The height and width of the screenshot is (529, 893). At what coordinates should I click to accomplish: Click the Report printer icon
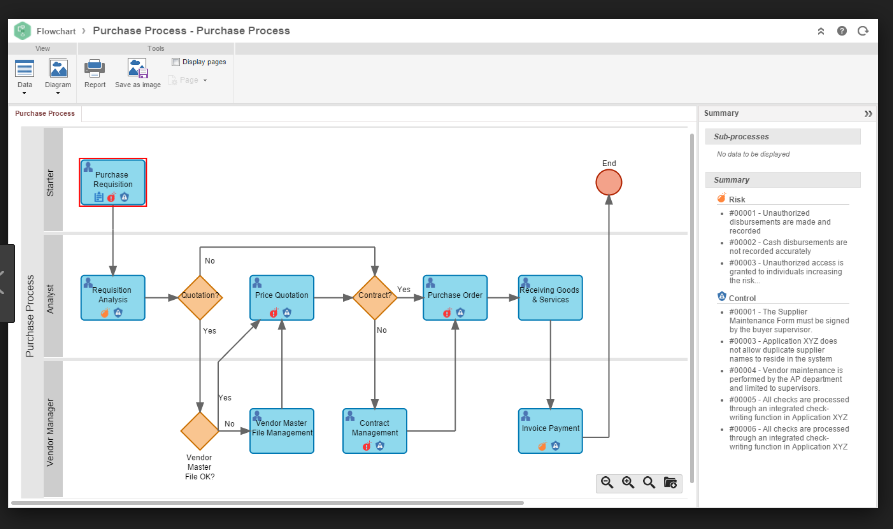point(94,69)
